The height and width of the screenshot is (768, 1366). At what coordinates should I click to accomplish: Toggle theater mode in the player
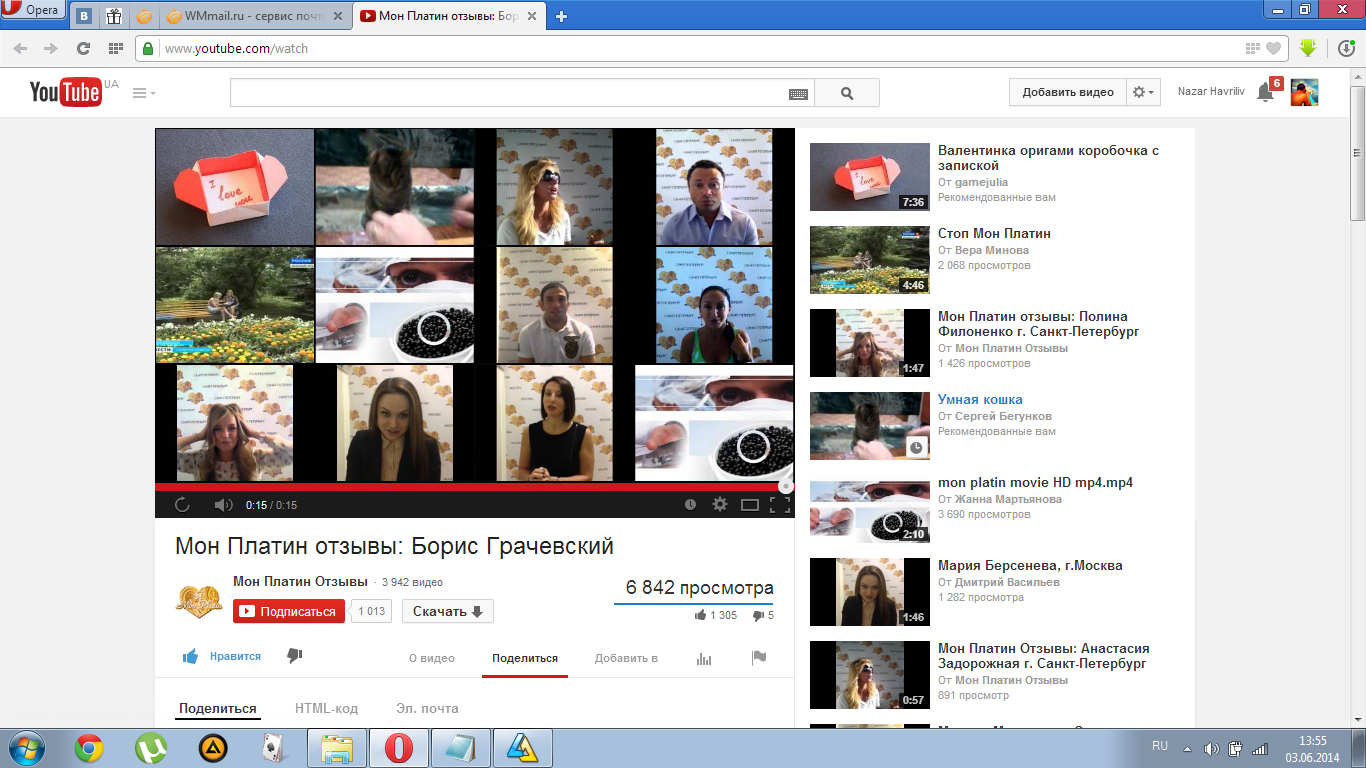[x=750, y=505]
